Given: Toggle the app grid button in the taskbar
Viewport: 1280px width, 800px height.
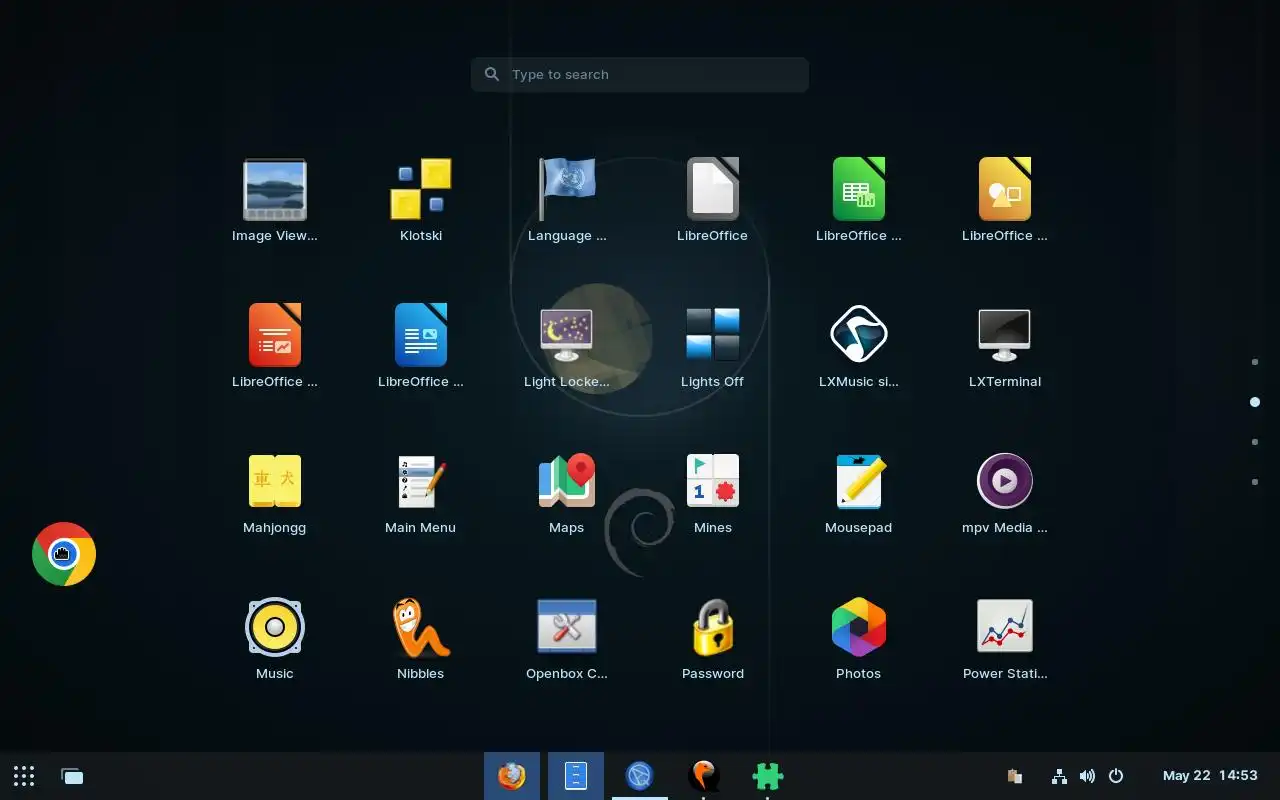Looking at the screenshot, I should [x=24, y=776].
